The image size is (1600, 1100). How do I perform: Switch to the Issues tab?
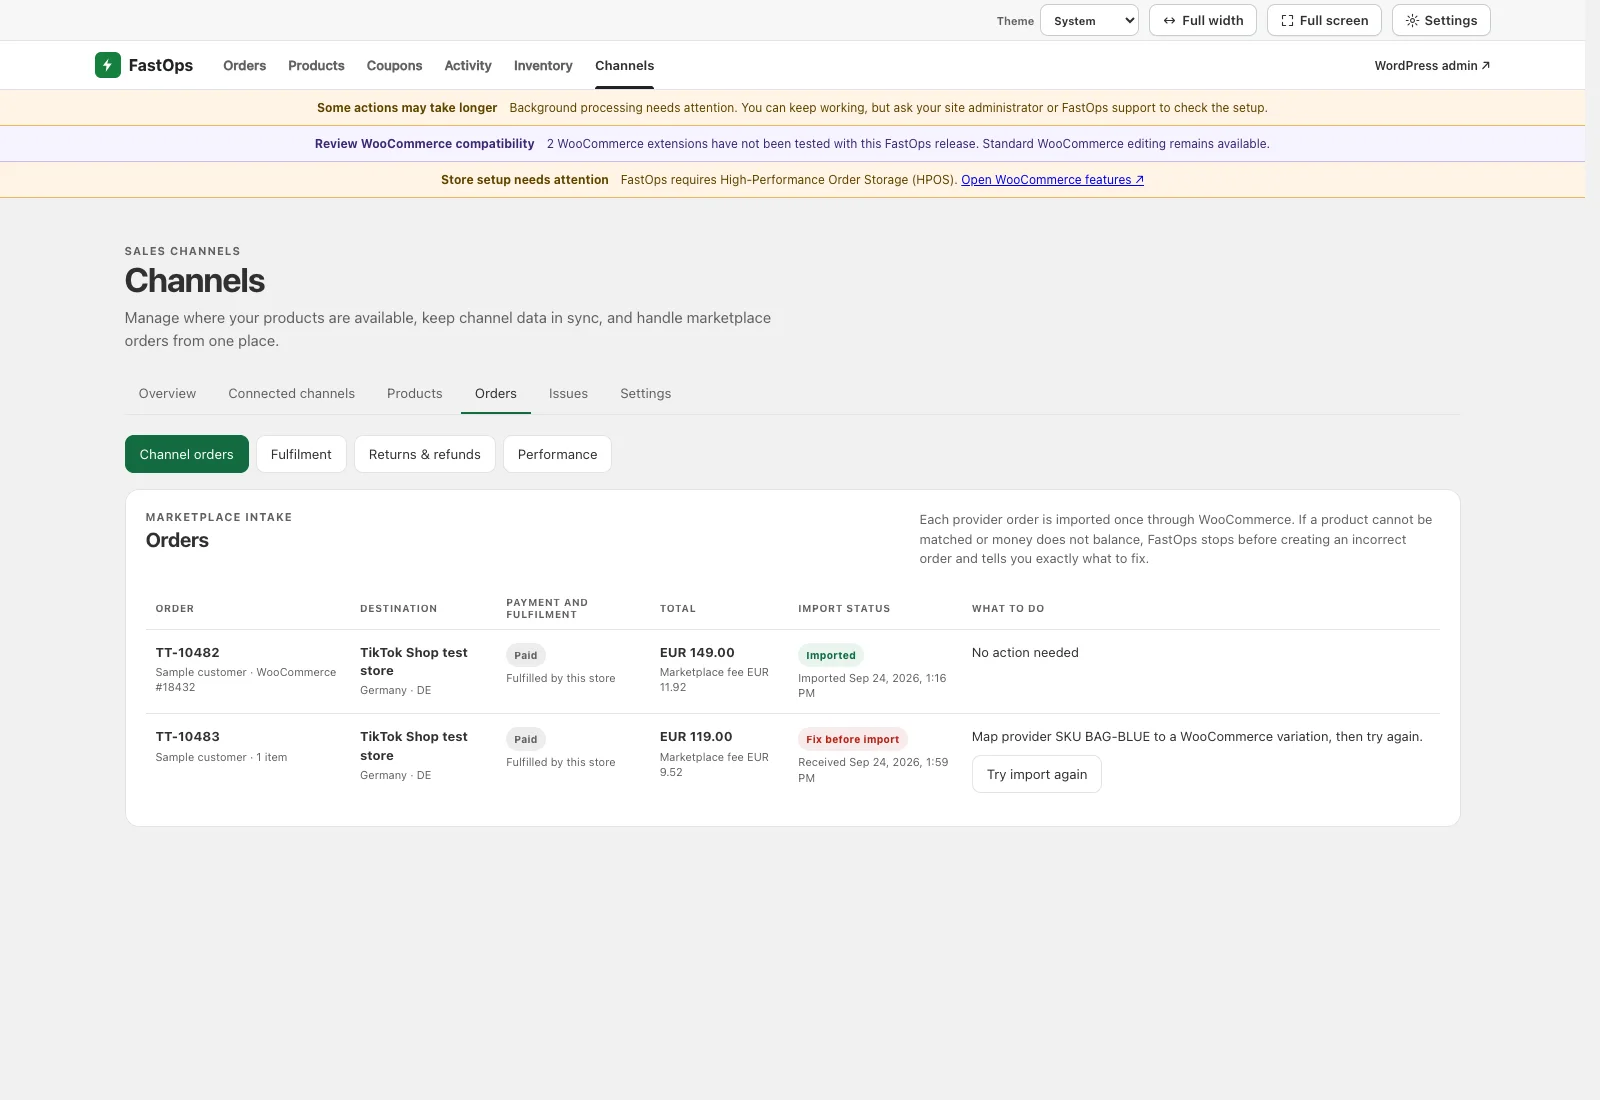tap(568, 393)
